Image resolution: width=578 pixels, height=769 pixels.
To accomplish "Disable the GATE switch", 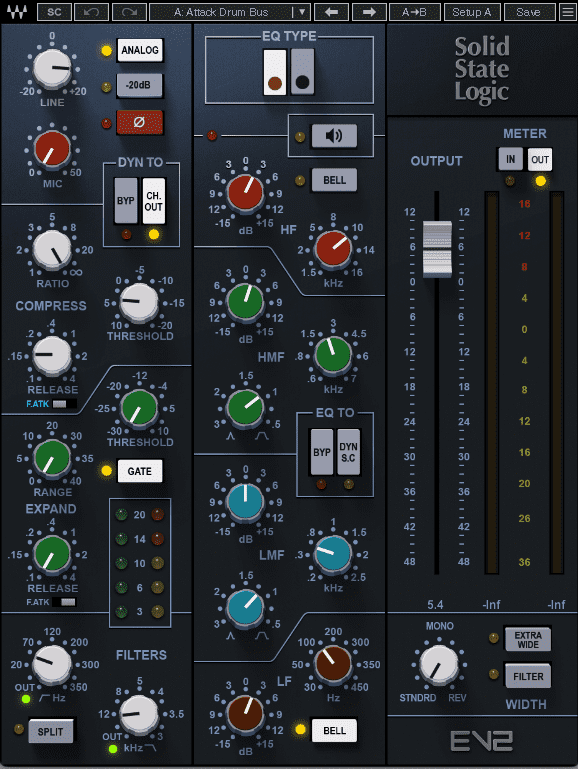I will pyautogui.click(x=140, y=471).
